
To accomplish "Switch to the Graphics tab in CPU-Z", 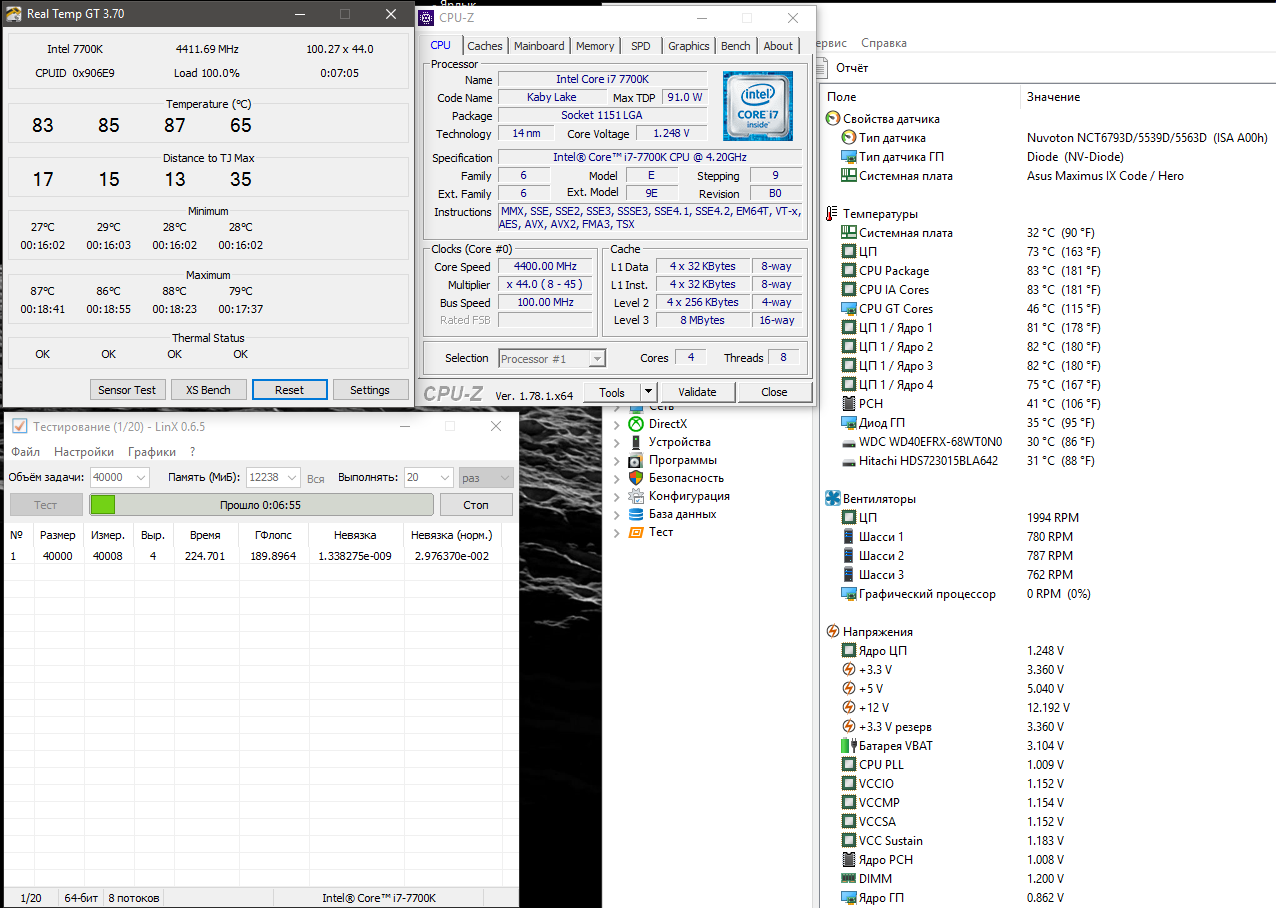I will click(689, 46).
